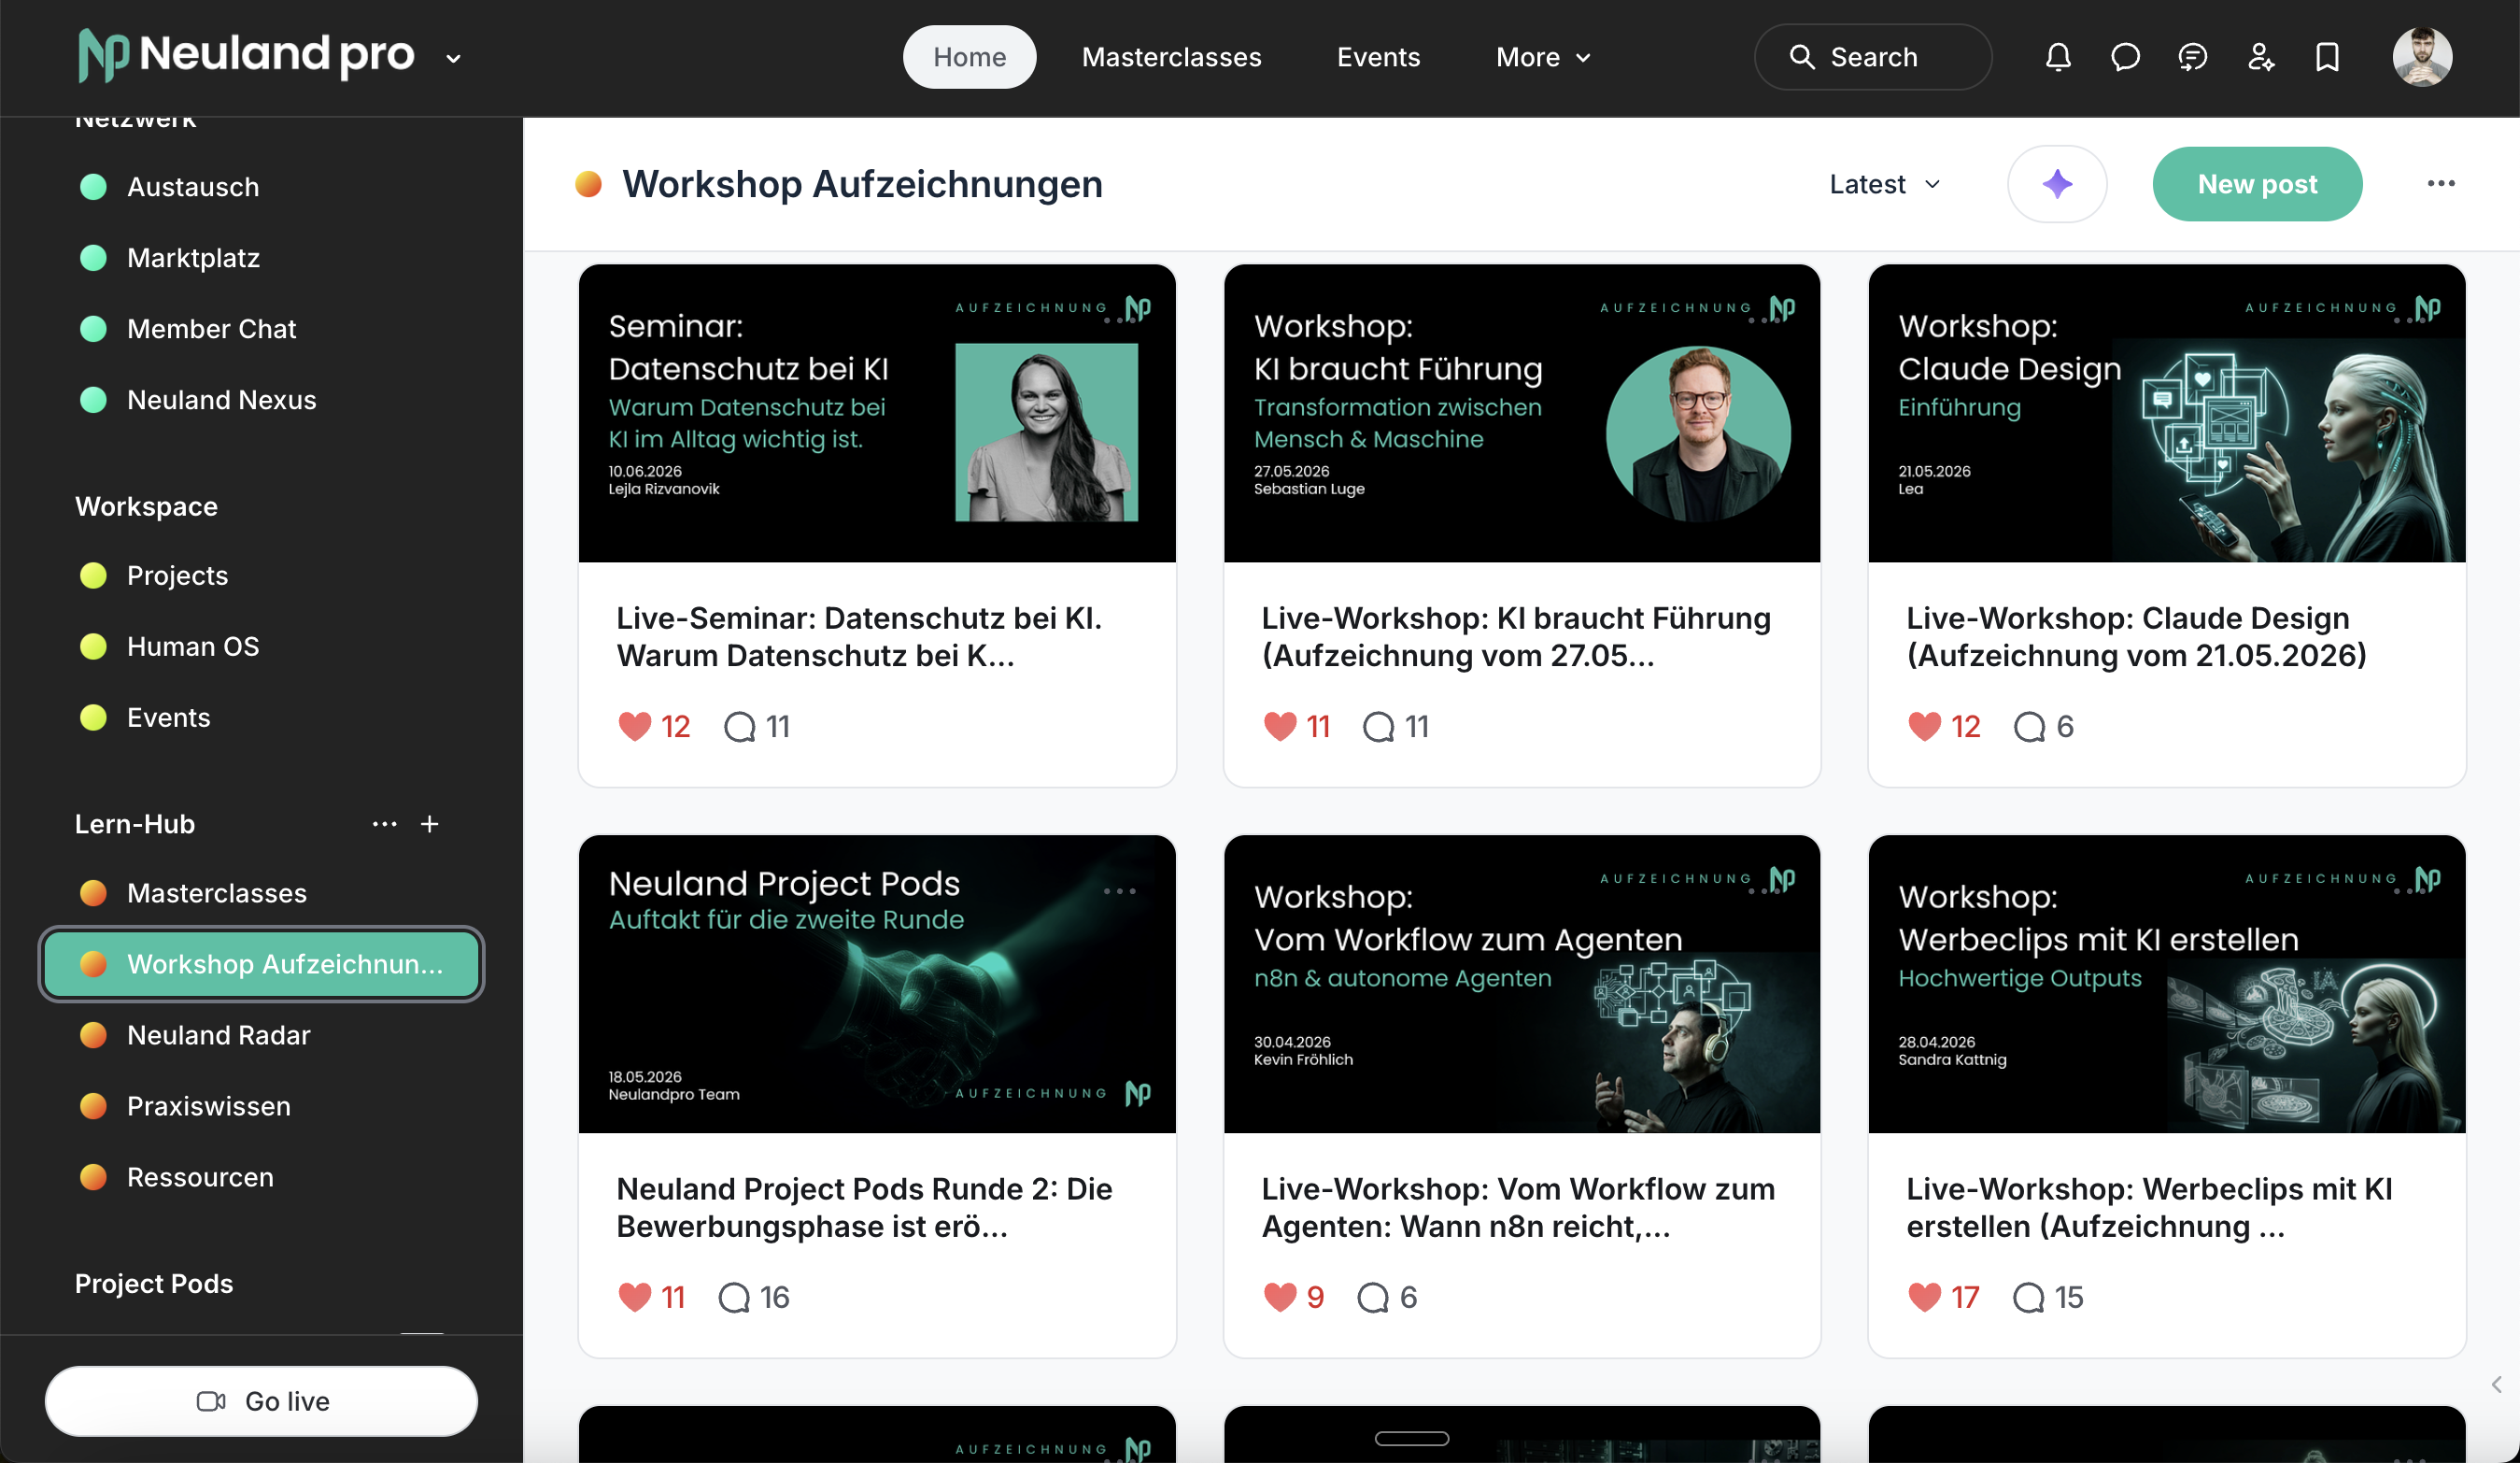Open Live-Seminar: Datenschutz bei KI title
Viewport: 2520px width, 1463px height.
point(859,637)
